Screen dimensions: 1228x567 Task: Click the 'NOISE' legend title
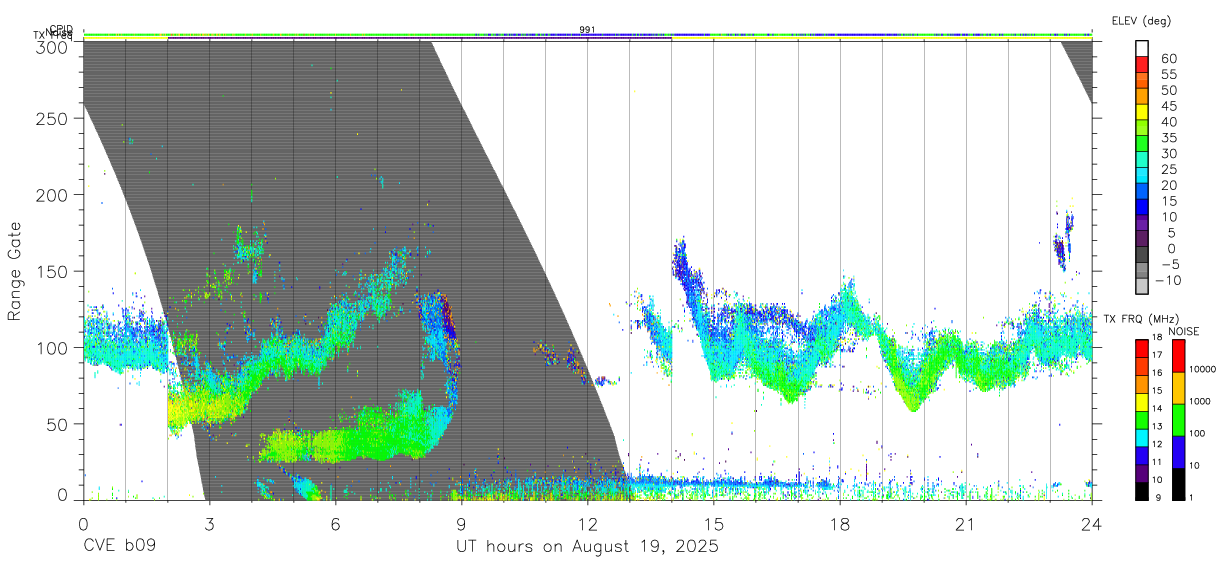pyautogui.click(x=1182, y=331)
